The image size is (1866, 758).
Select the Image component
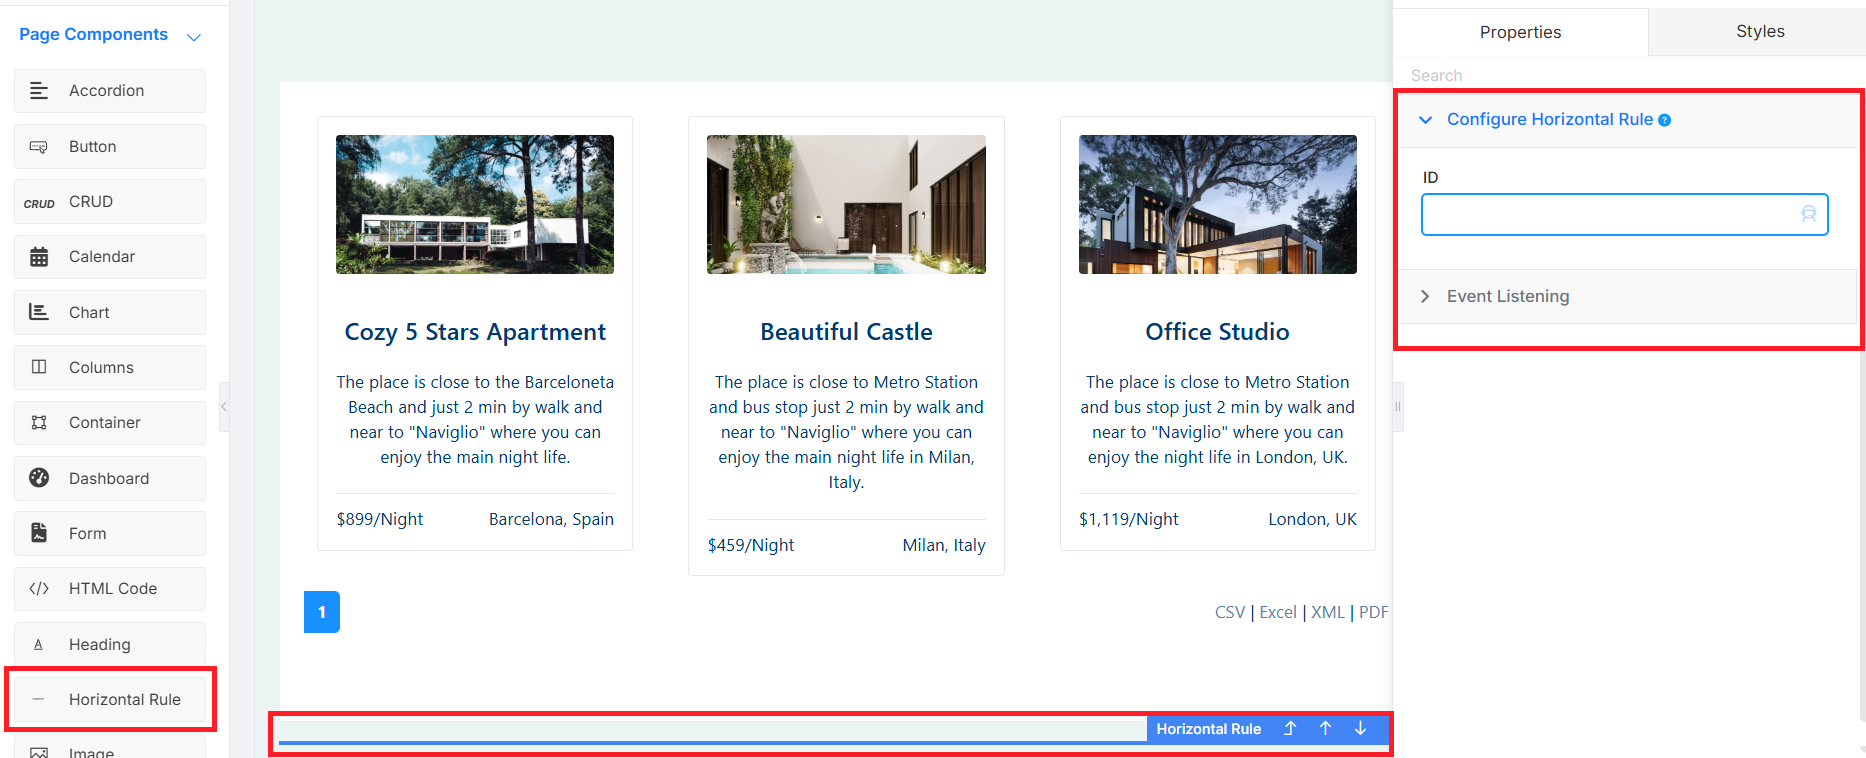[x=110, y=748]
